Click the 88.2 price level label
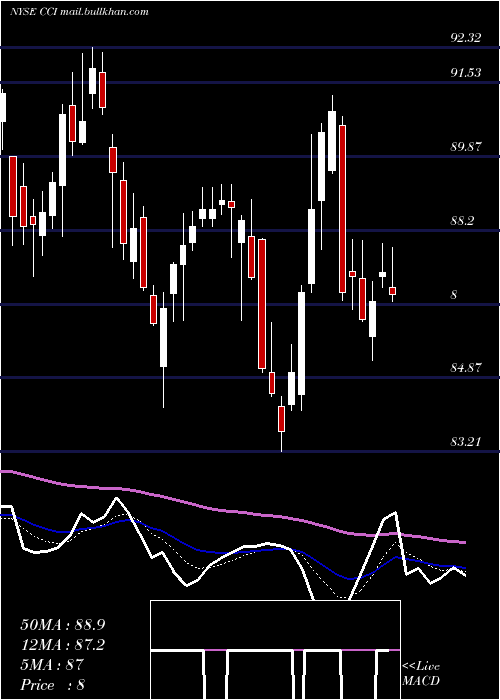The image size is (500, 700). coord(462,221)
